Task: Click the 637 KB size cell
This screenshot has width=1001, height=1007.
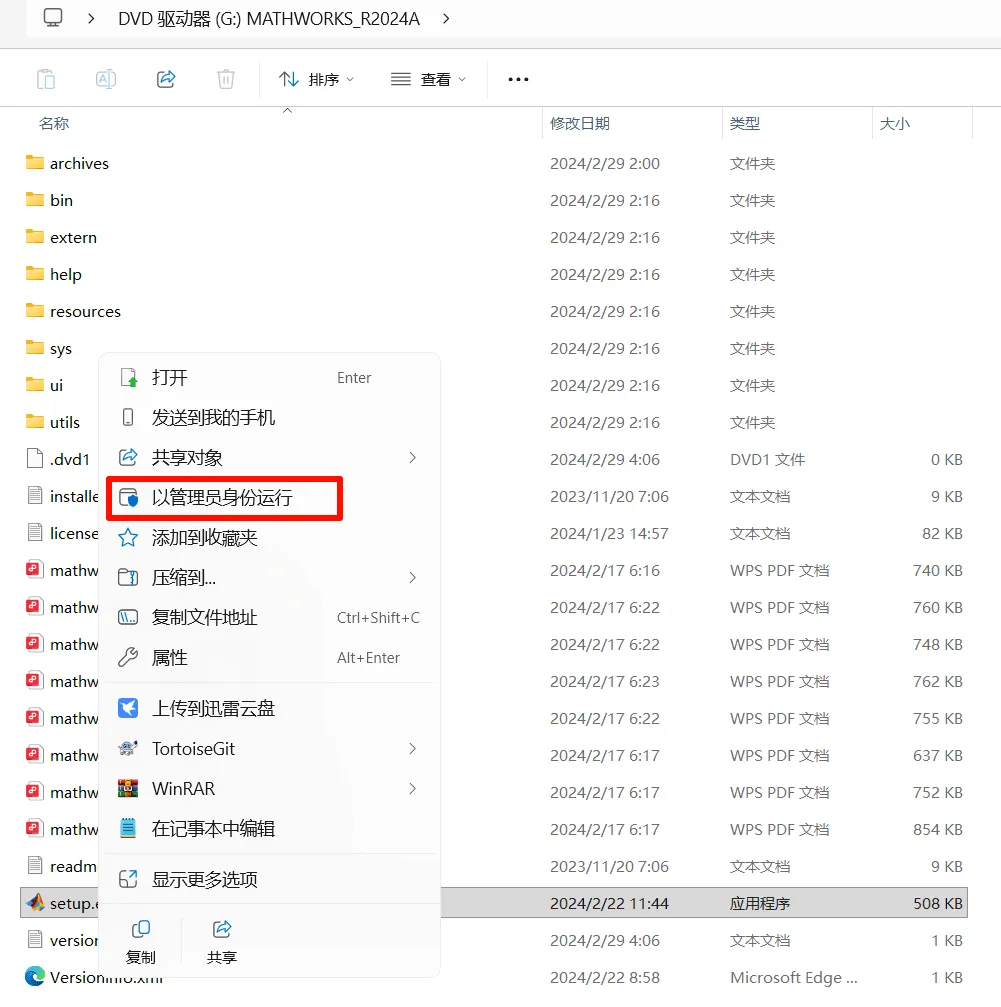Action: point(938,755)
